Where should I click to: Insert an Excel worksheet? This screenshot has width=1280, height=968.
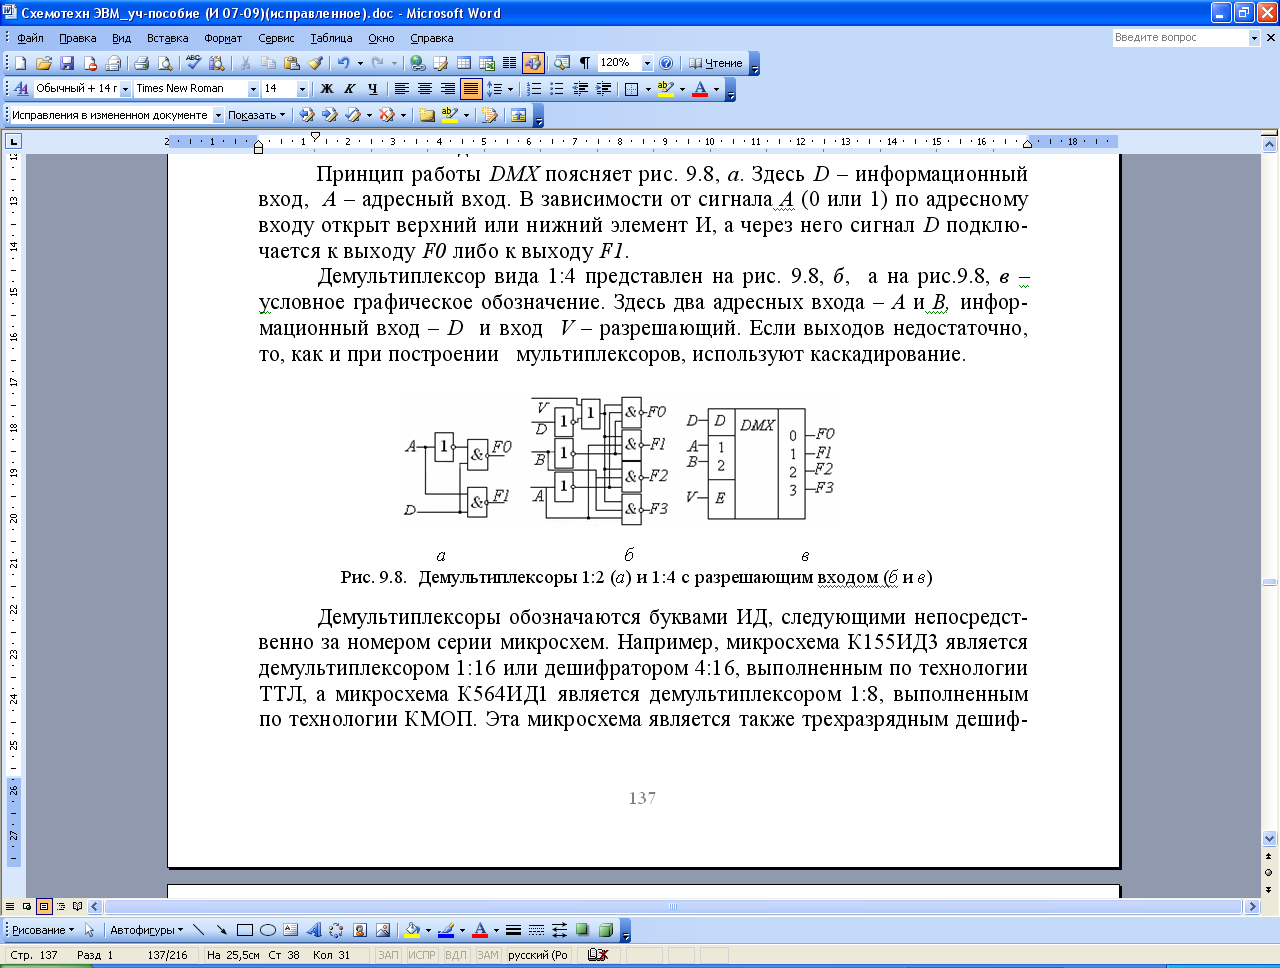coord(487,63)
